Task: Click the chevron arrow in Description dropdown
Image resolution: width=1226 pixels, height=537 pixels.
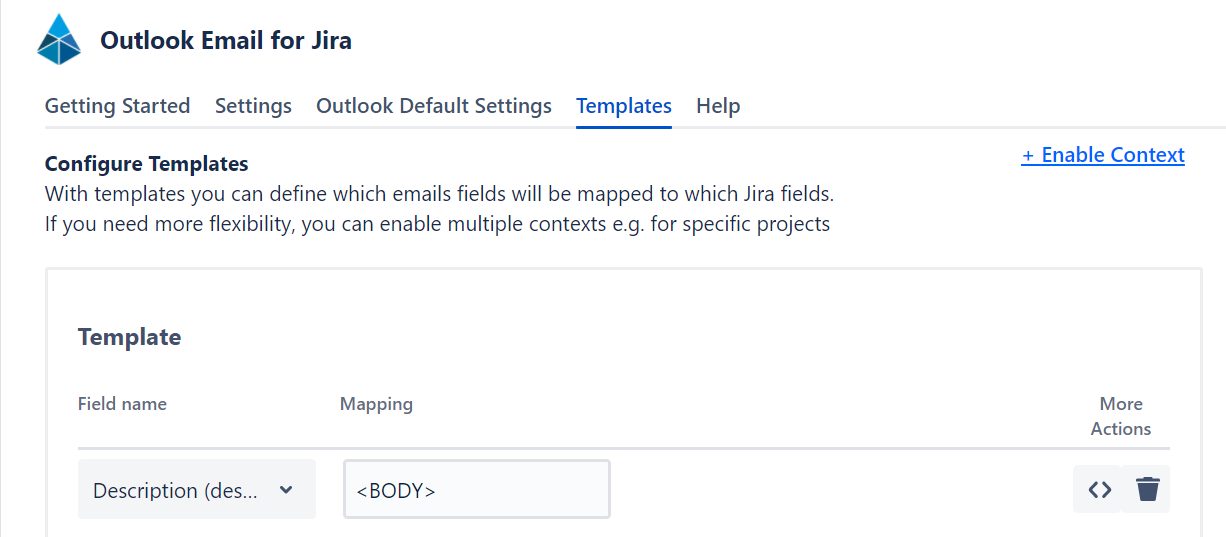Action: coord(286,490)
